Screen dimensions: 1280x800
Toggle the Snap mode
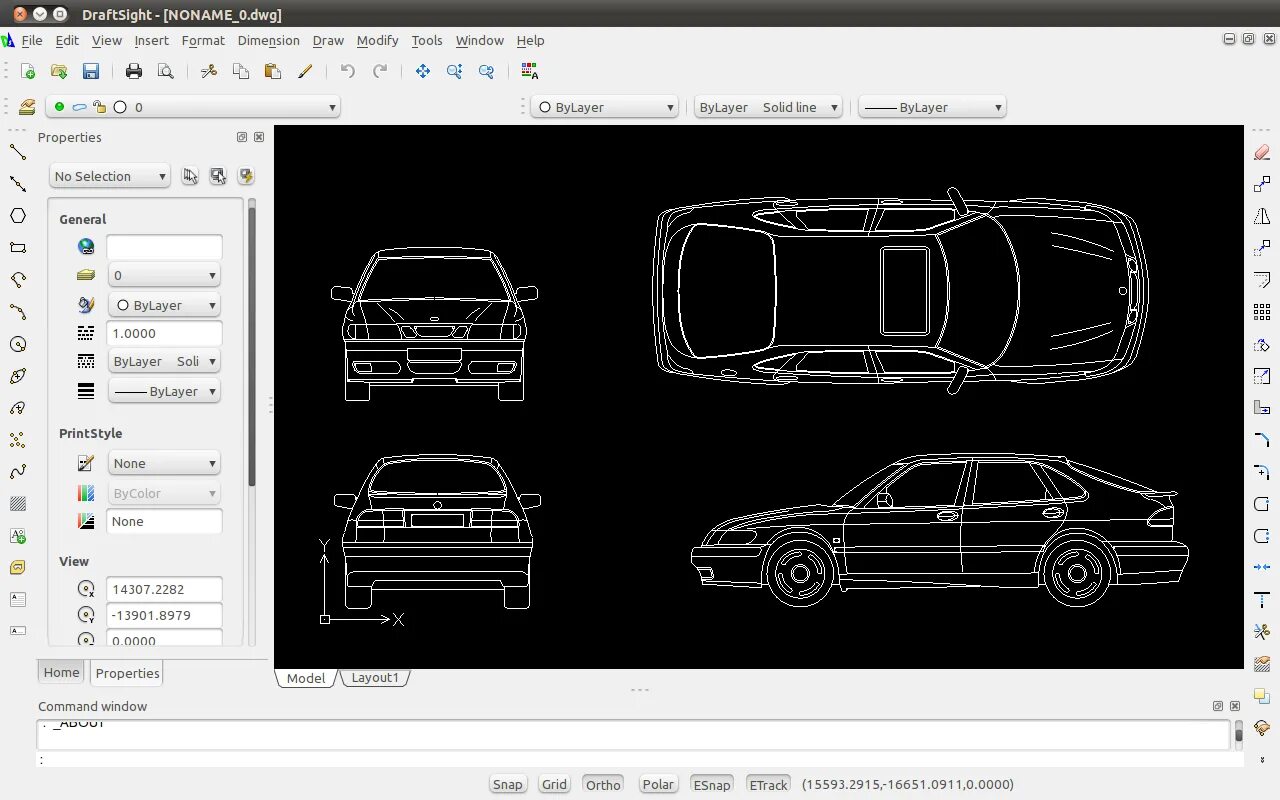click(x=507, y=784)
